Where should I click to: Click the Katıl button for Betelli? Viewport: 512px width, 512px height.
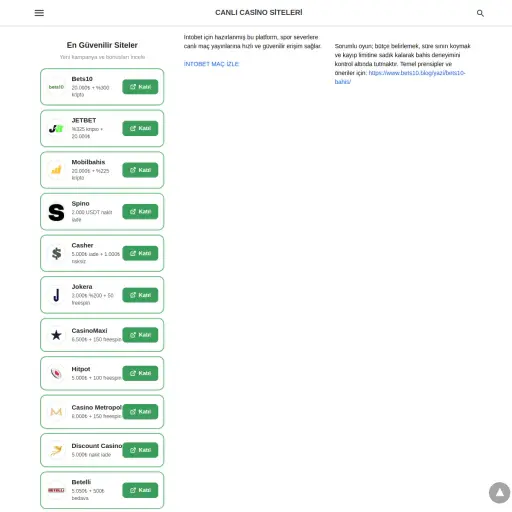(140, 490)
